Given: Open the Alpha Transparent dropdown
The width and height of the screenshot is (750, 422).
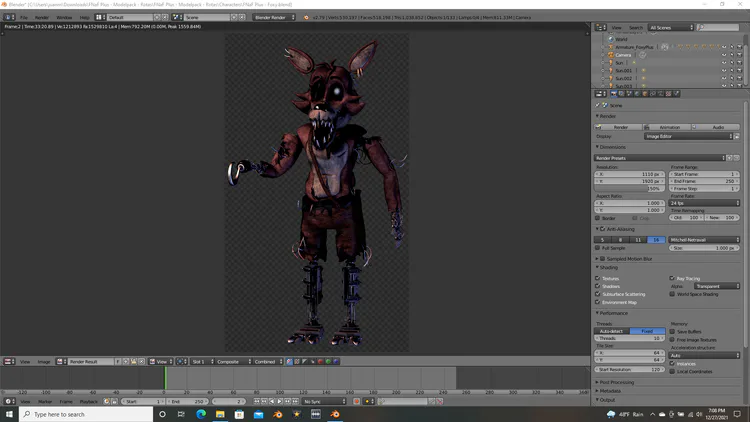Looking at the screenshot, I should 717,286.
